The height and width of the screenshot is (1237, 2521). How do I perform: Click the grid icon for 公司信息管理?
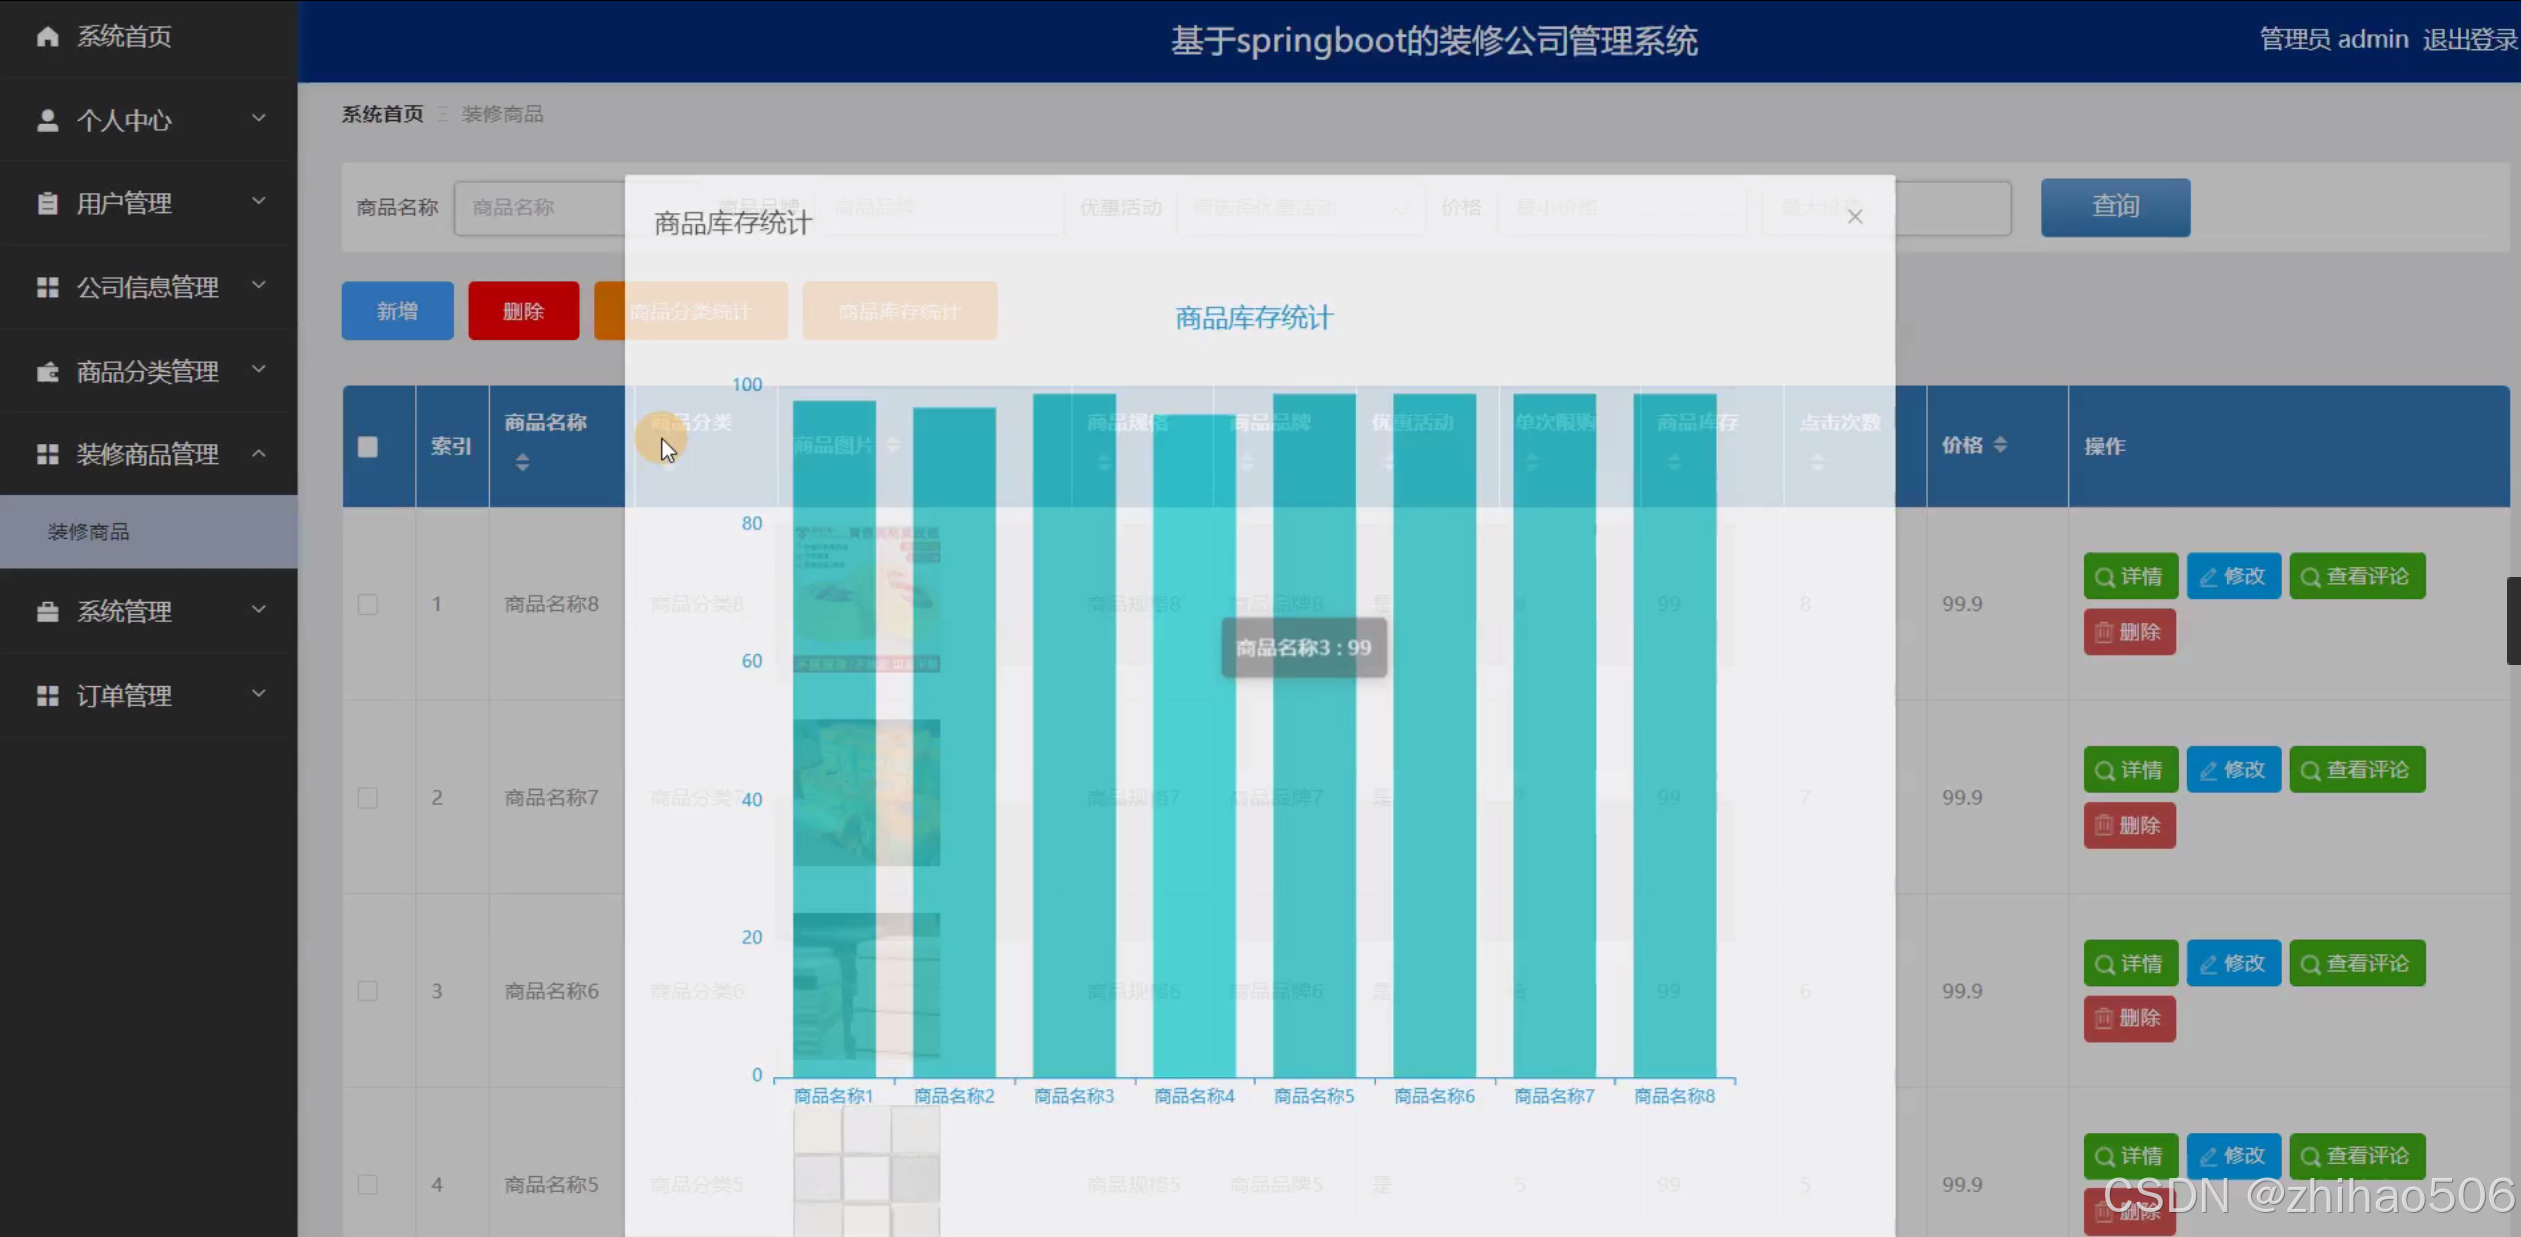pyautogui.click(x=47, y=288)
